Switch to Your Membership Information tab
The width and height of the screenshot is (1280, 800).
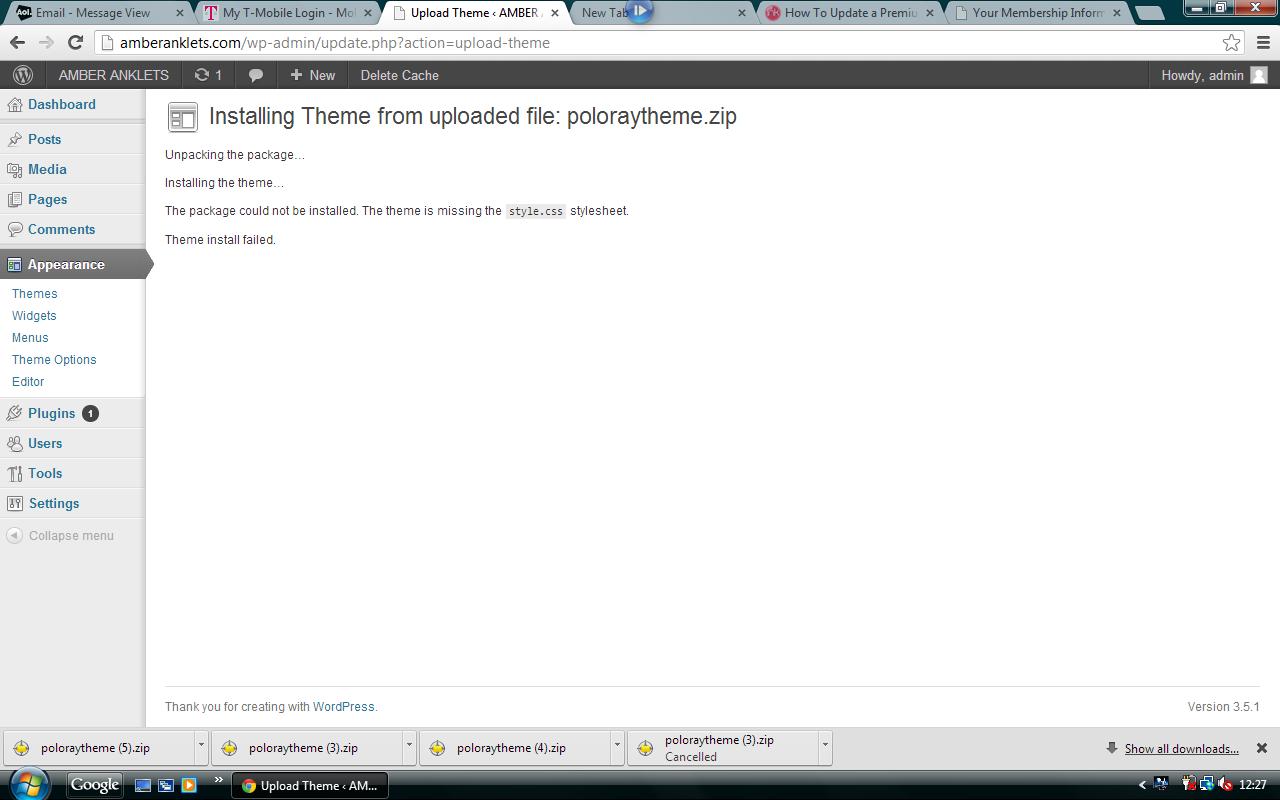tap(1038, 13)
